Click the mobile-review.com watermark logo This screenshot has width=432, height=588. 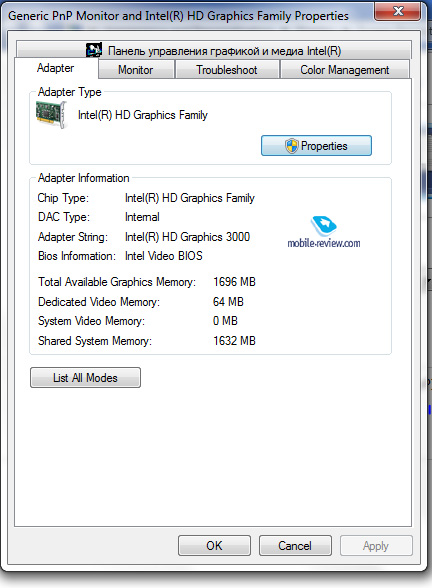[324, 232]
